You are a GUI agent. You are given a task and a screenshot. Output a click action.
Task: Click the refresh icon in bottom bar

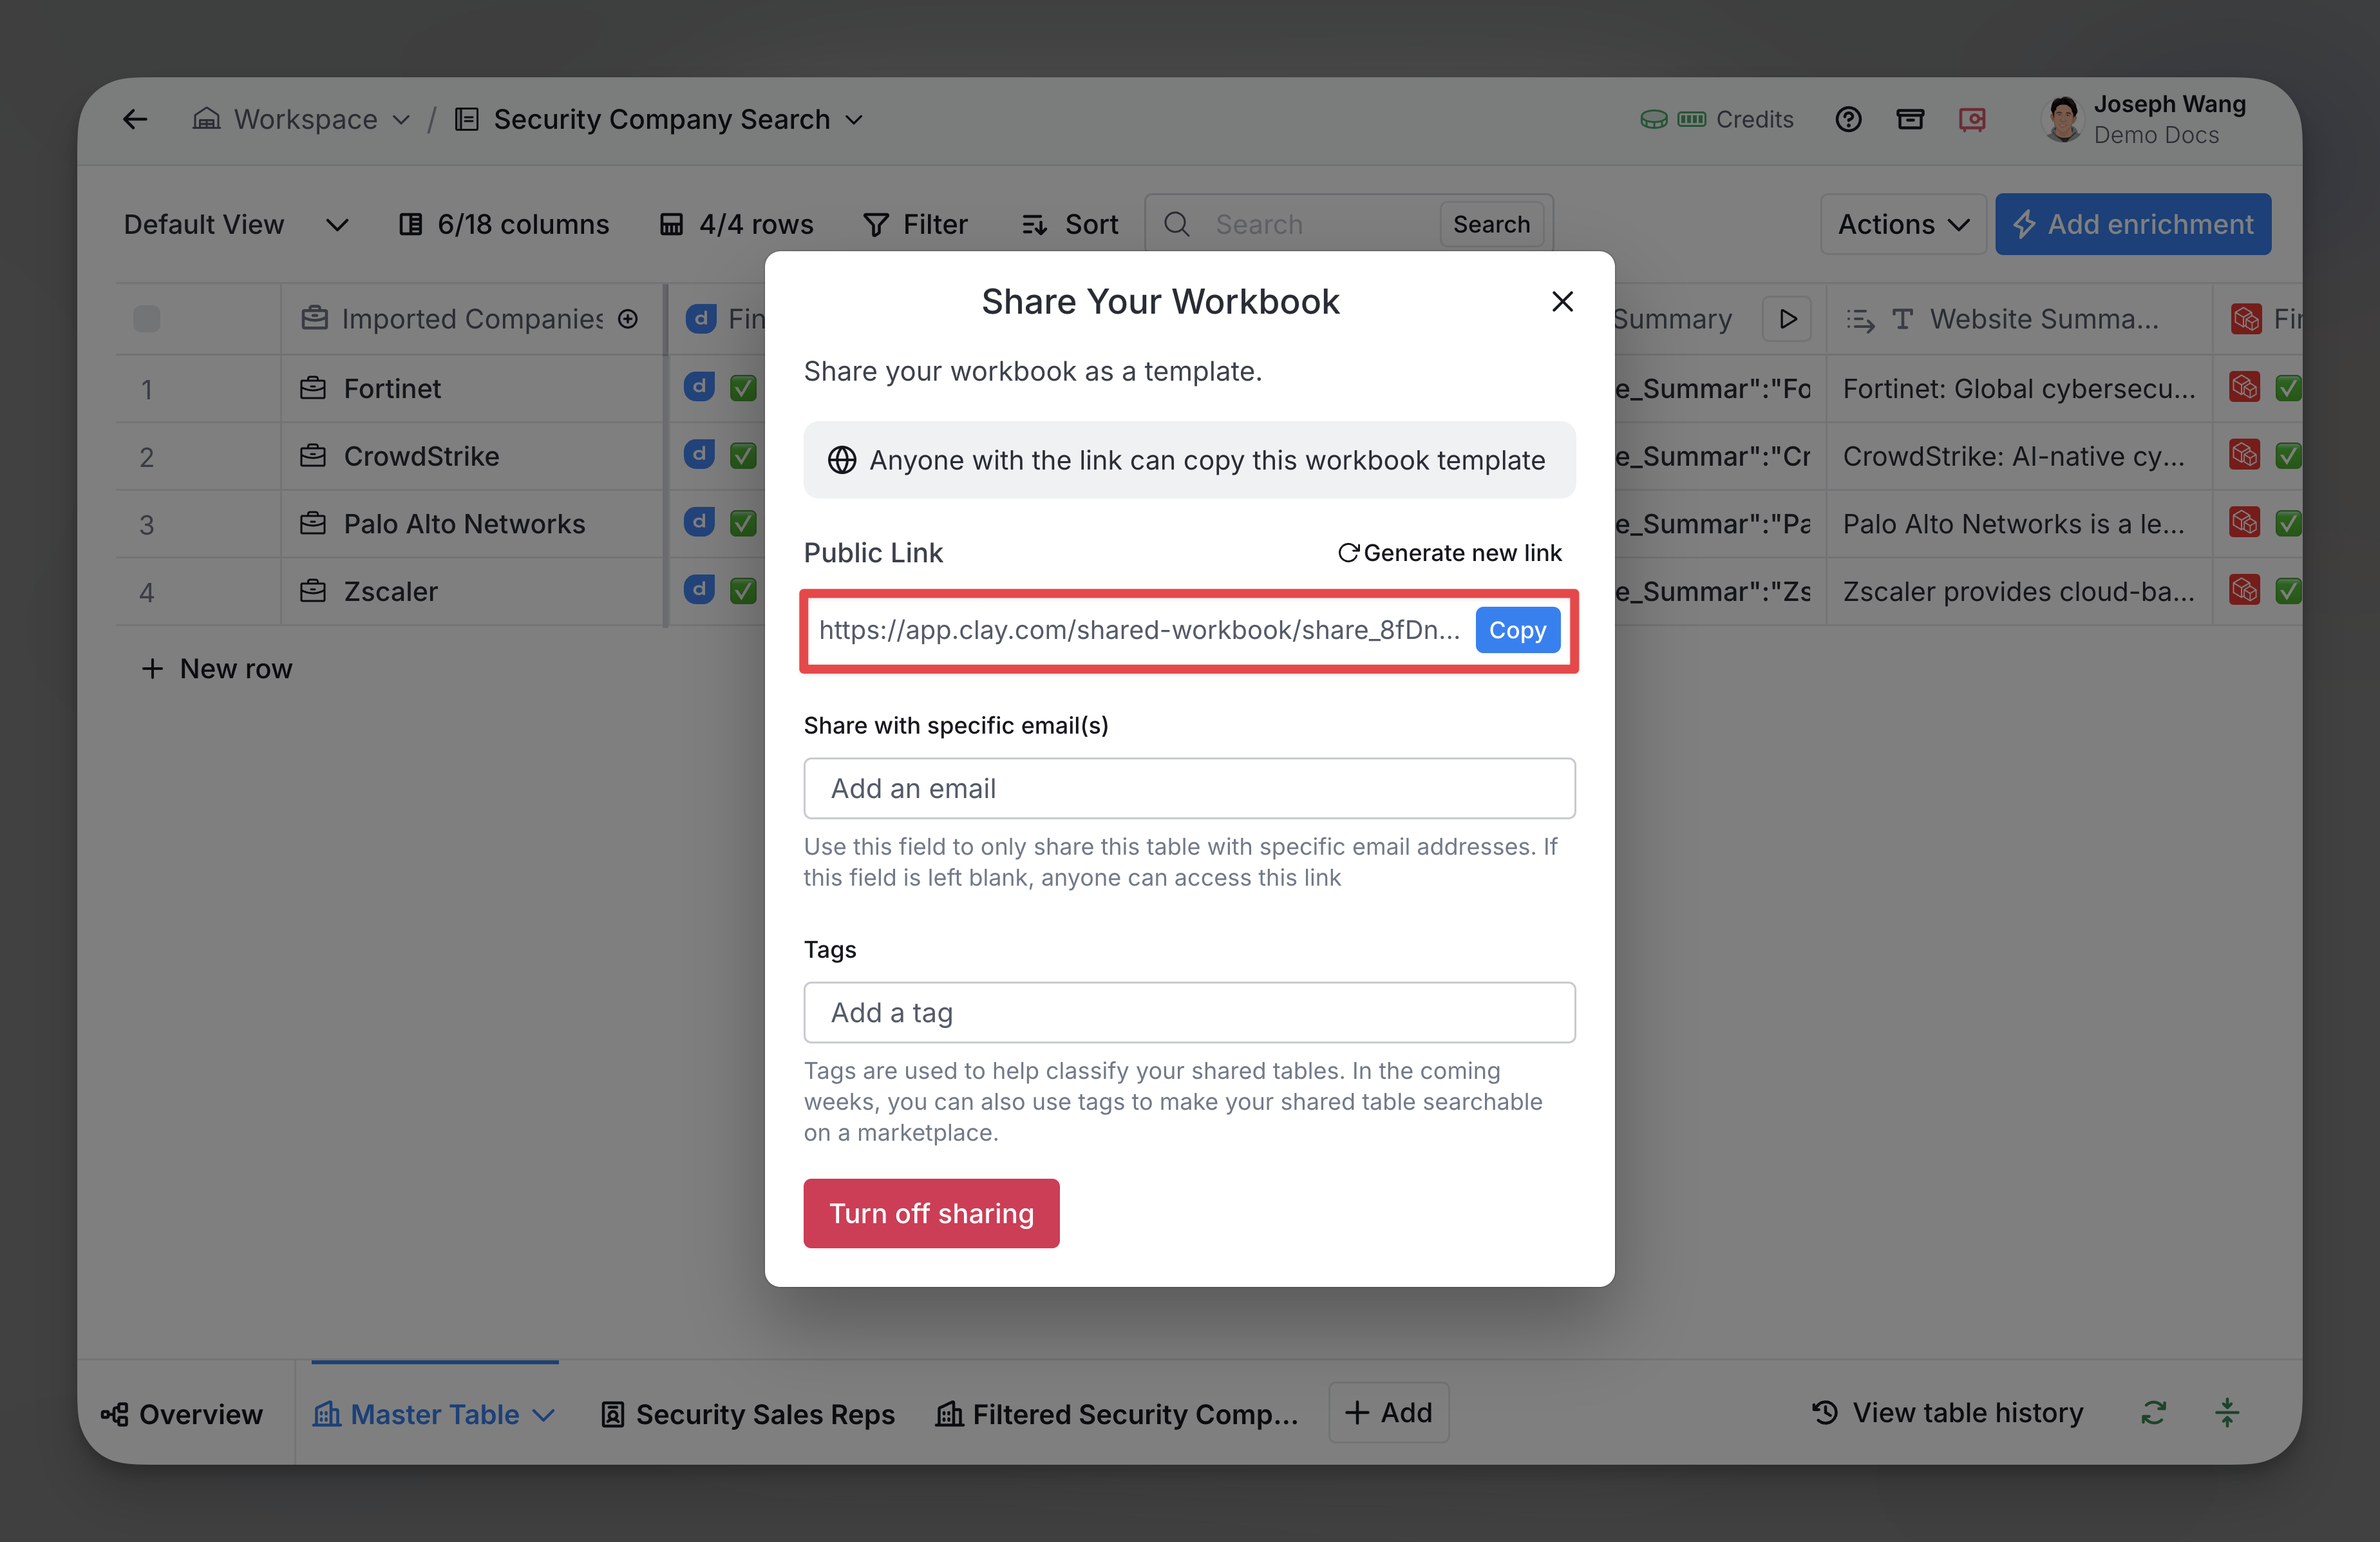coord(2153,1413)
